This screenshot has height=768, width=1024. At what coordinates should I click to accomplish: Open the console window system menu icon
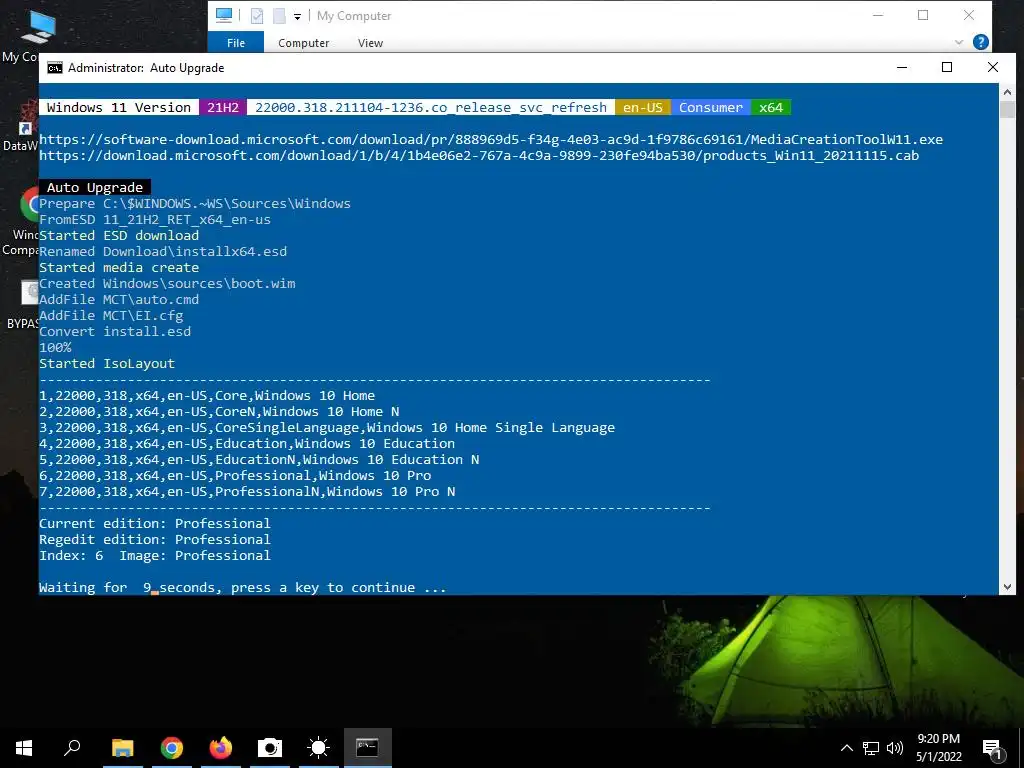pos(55,68)
